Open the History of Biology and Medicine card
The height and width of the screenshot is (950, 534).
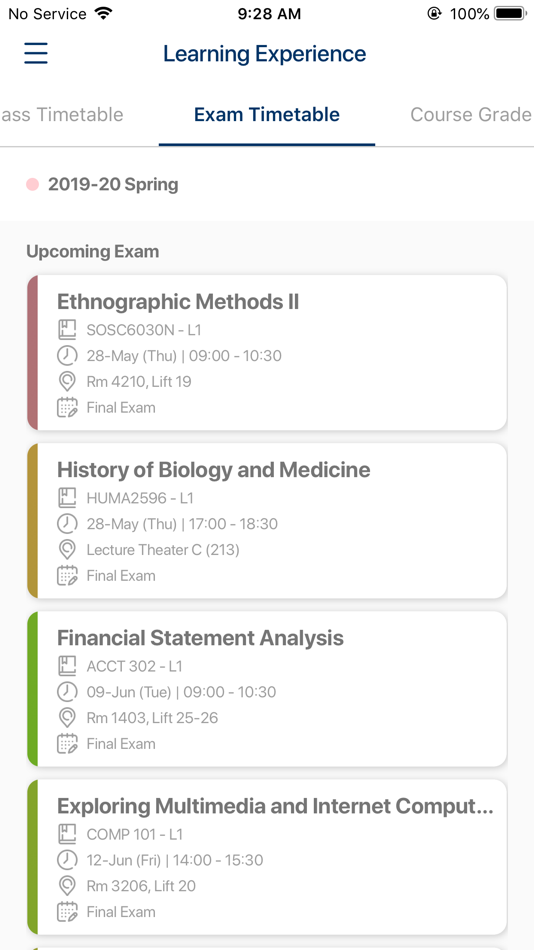click(267, 521)
